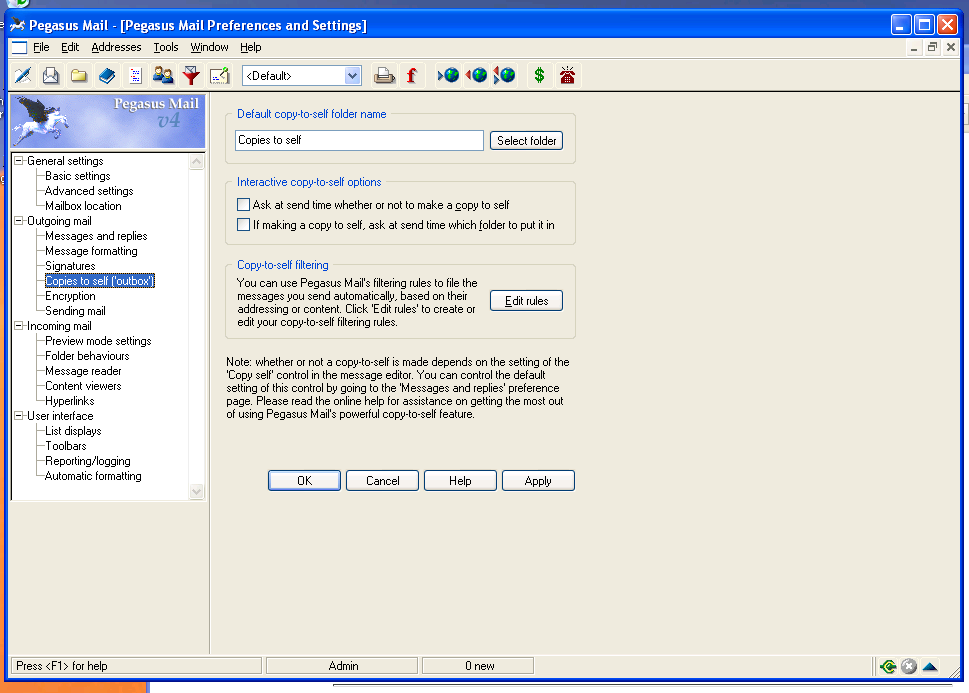This screenshot has height=693, width=969.
Task: Click the Pegasus Mail v4 banner image
Action: 108,121
